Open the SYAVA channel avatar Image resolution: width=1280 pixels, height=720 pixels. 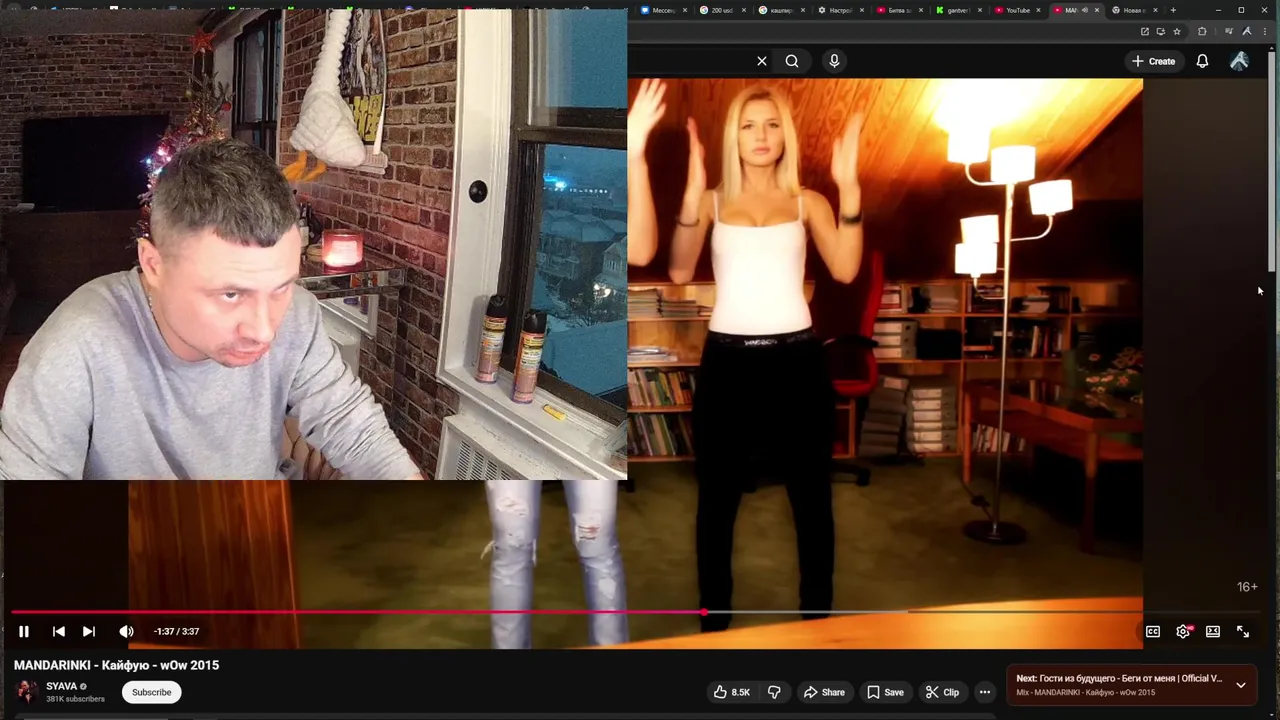[x=27, y=692]
